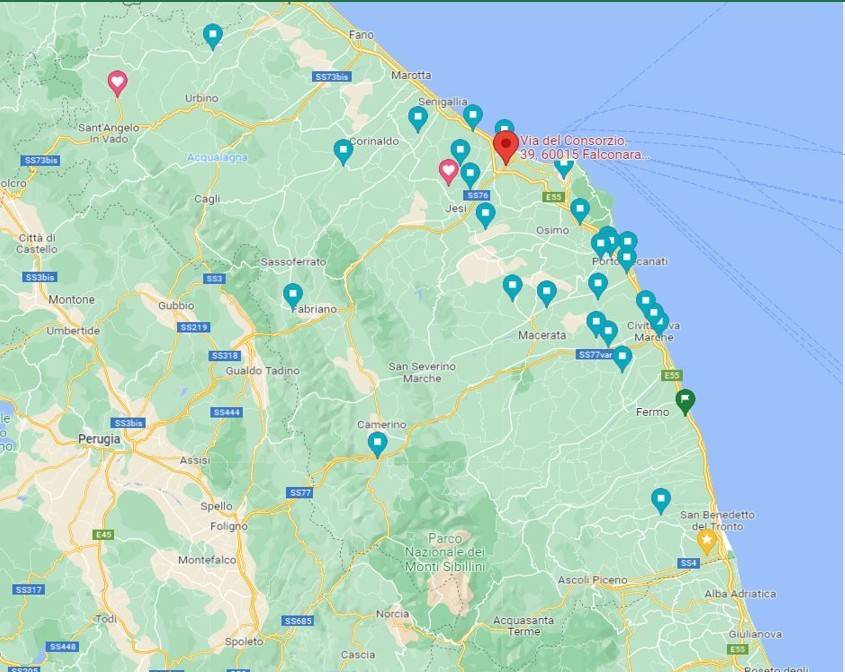The height and width of the screenshot is (672, 845).
Task: Click the Gubbio town label
Action: [176, 306]
